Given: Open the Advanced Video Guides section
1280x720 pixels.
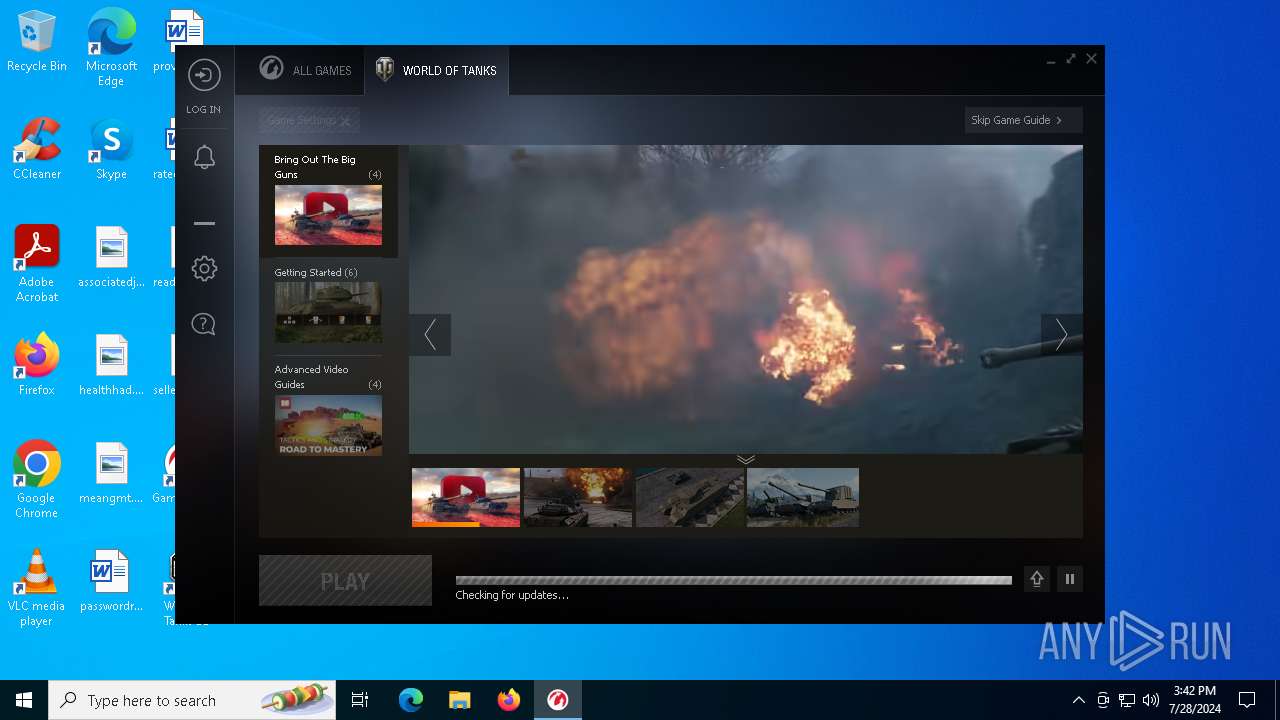Looking at the screenshot, I should (328, 410).
